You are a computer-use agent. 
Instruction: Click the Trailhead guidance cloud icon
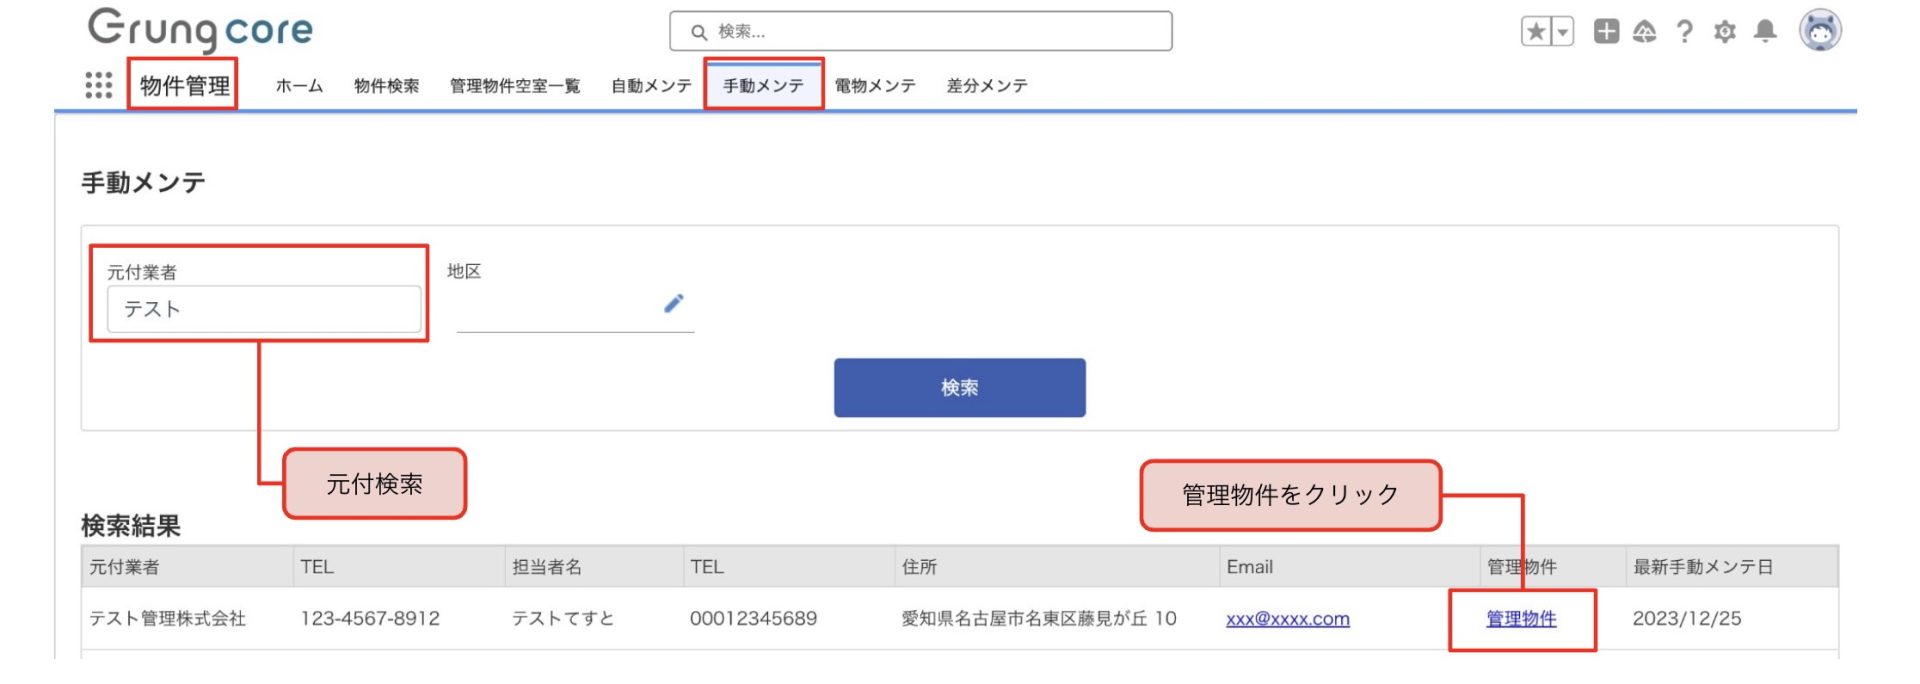[x=1644, y=32]
